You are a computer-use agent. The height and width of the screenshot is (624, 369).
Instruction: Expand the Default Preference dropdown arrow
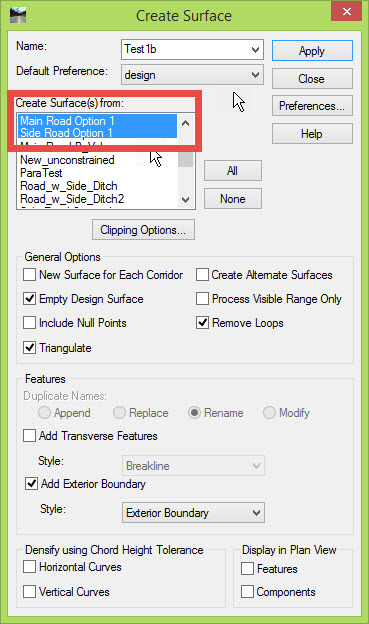[x=256, y=75]
